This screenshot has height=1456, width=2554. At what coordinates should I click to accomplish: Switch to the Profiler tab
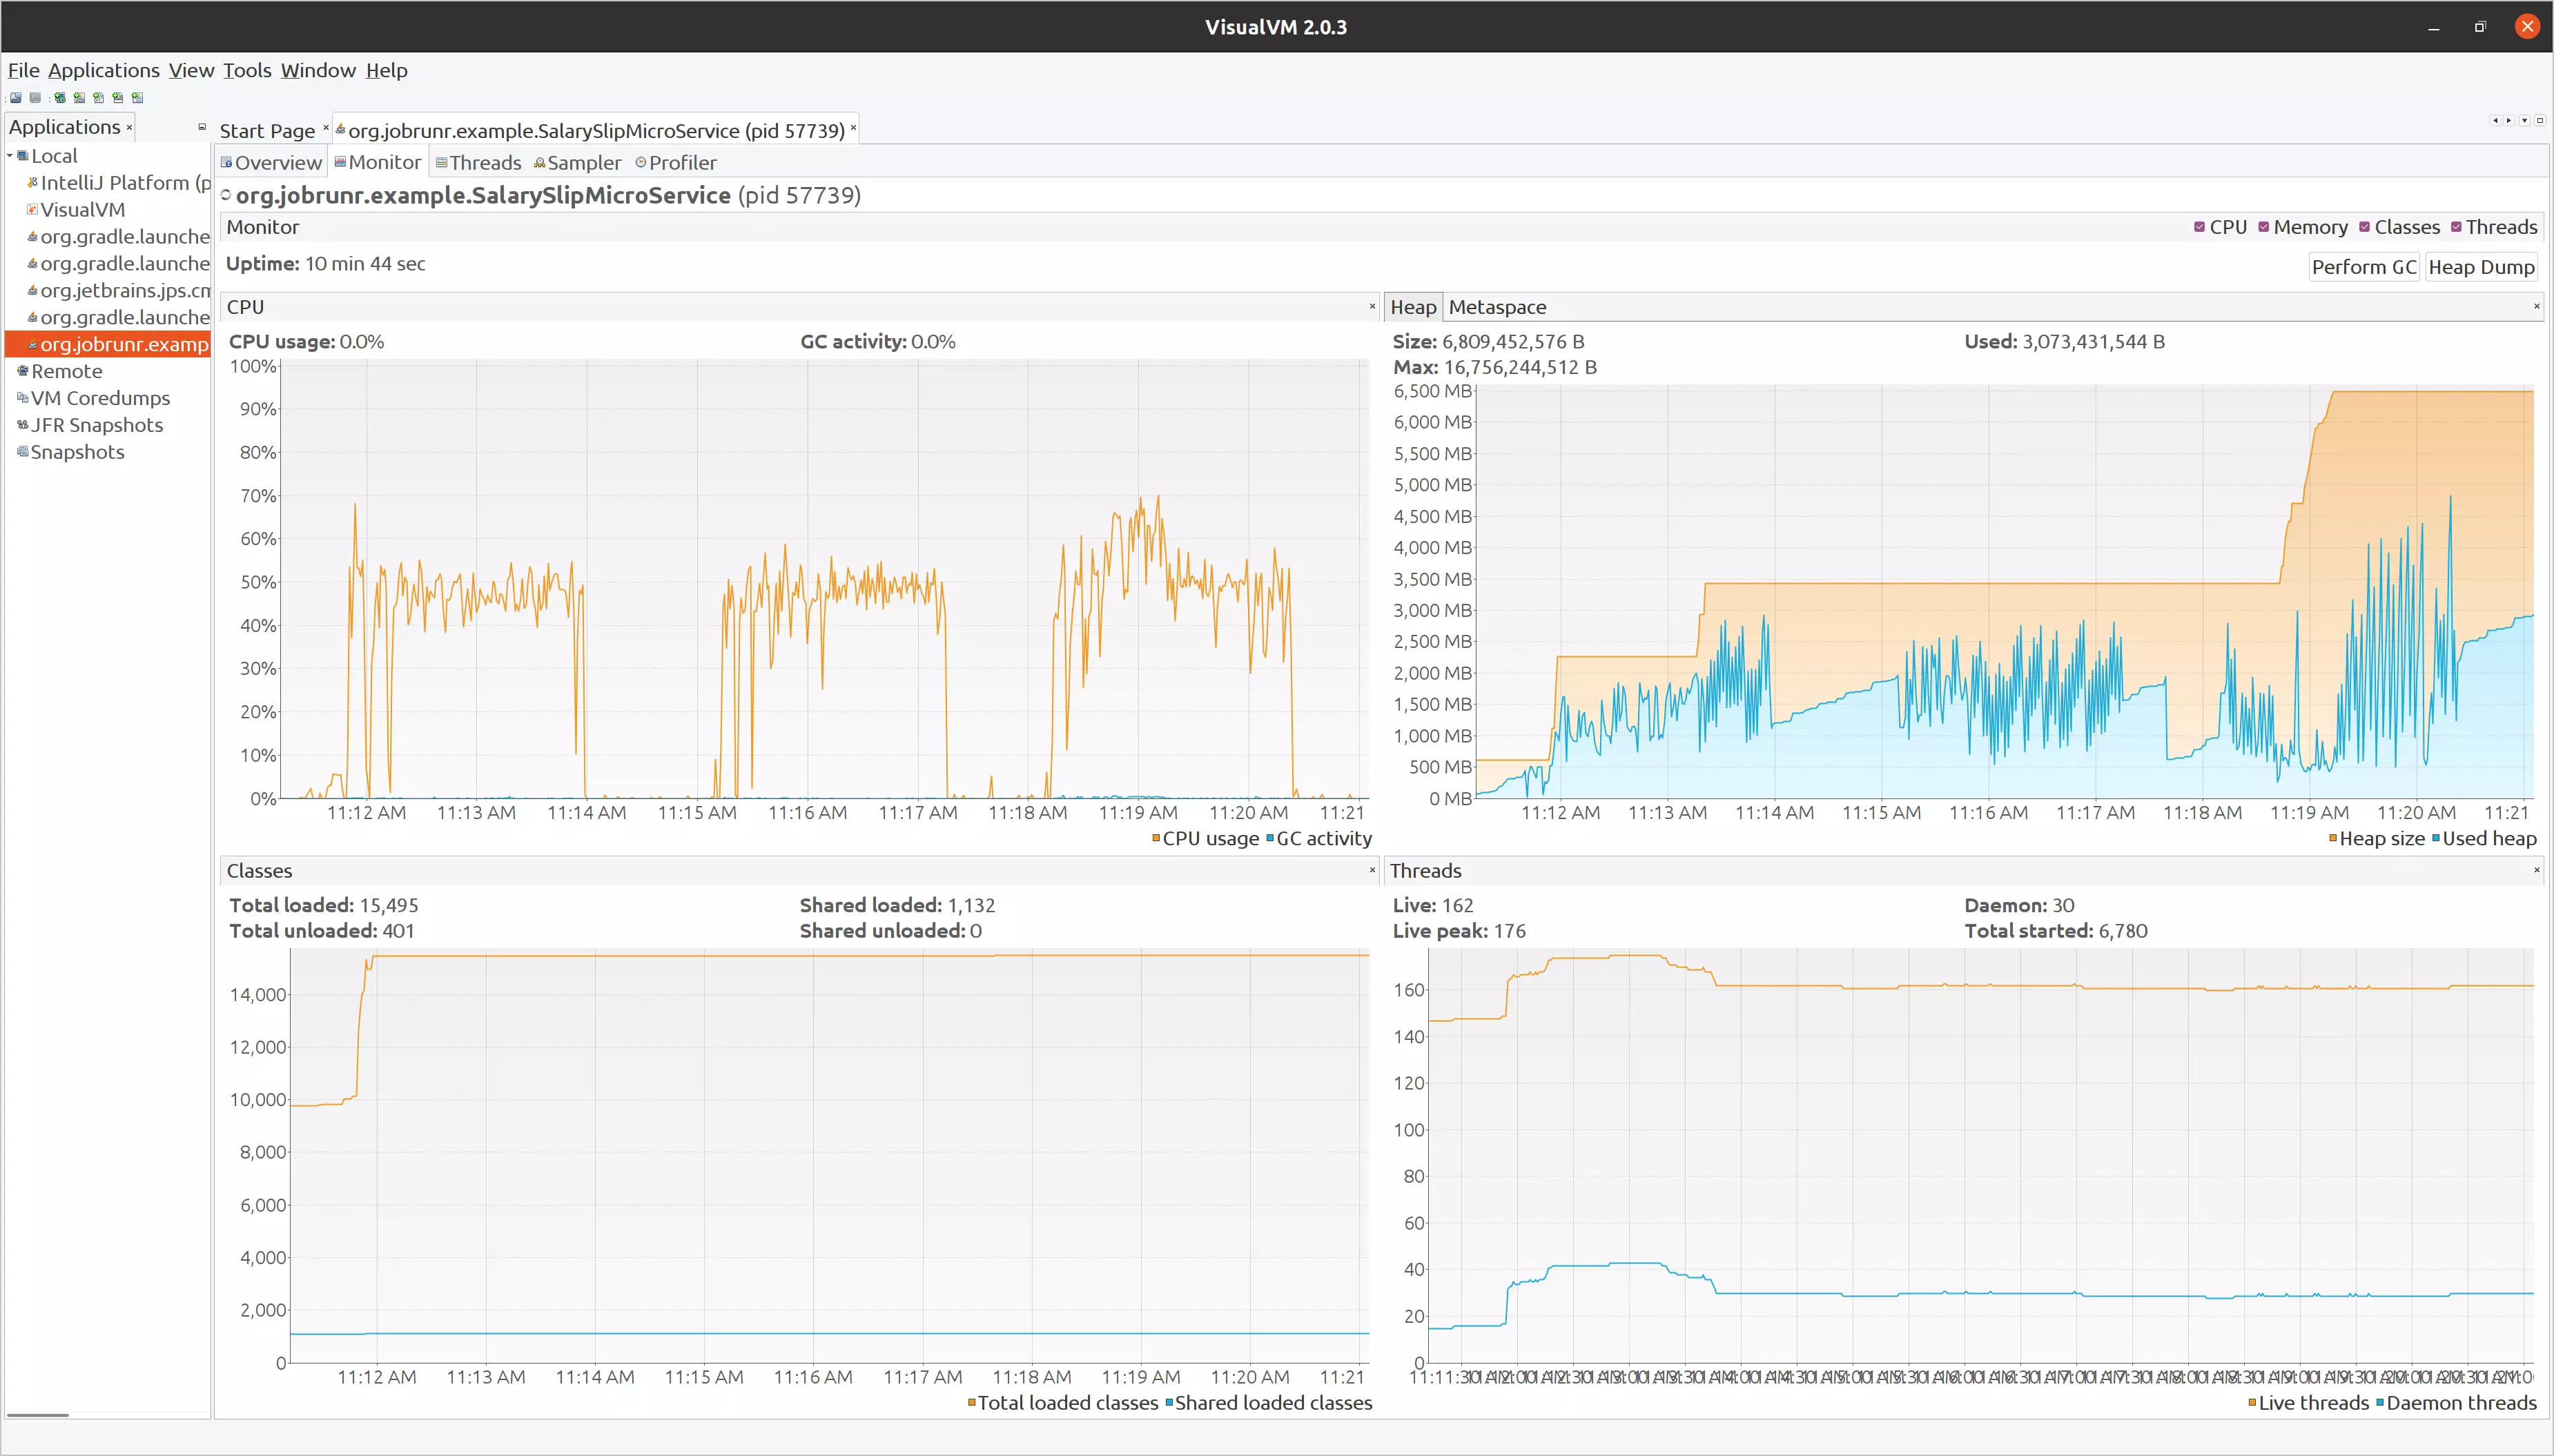[x=676, y=162]
